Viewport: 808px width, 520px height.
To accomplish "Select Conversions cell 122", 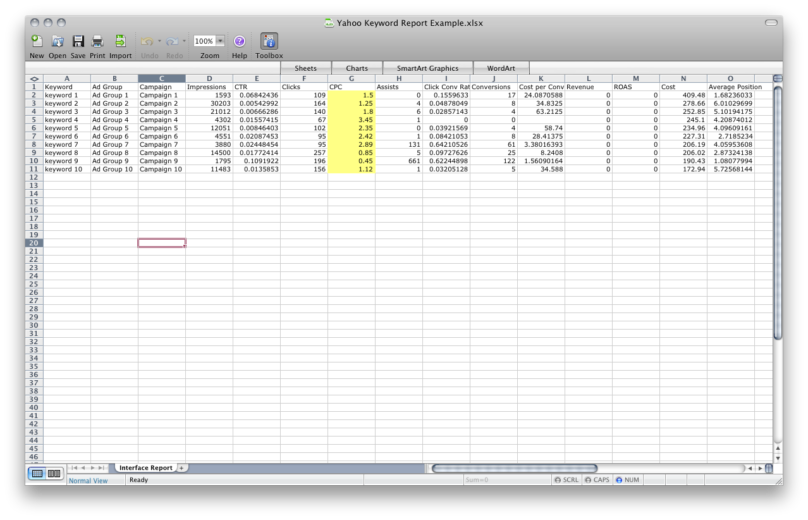I will tap(493, 161).
